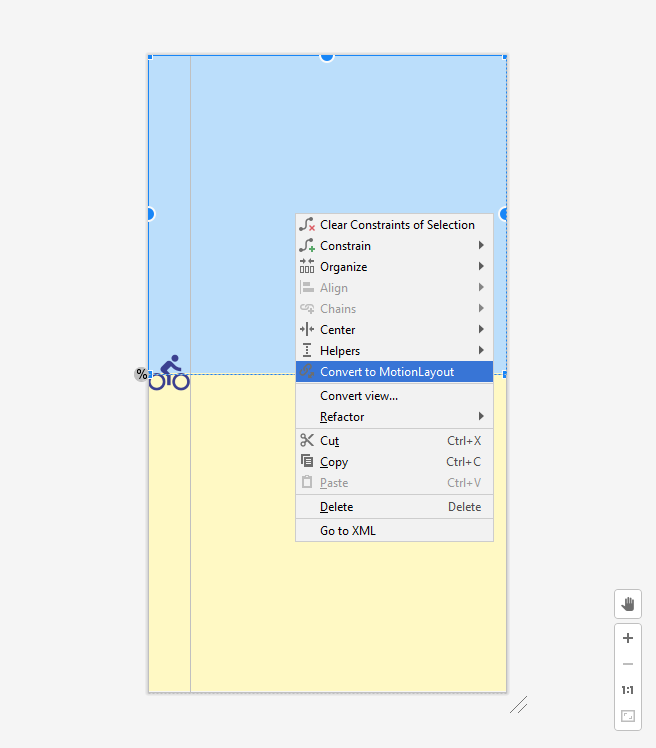Image resolution: width=656 pixels, height=748 pixels.
Task: Click the zoom to fit screen icon
Action: coord(628,716)
